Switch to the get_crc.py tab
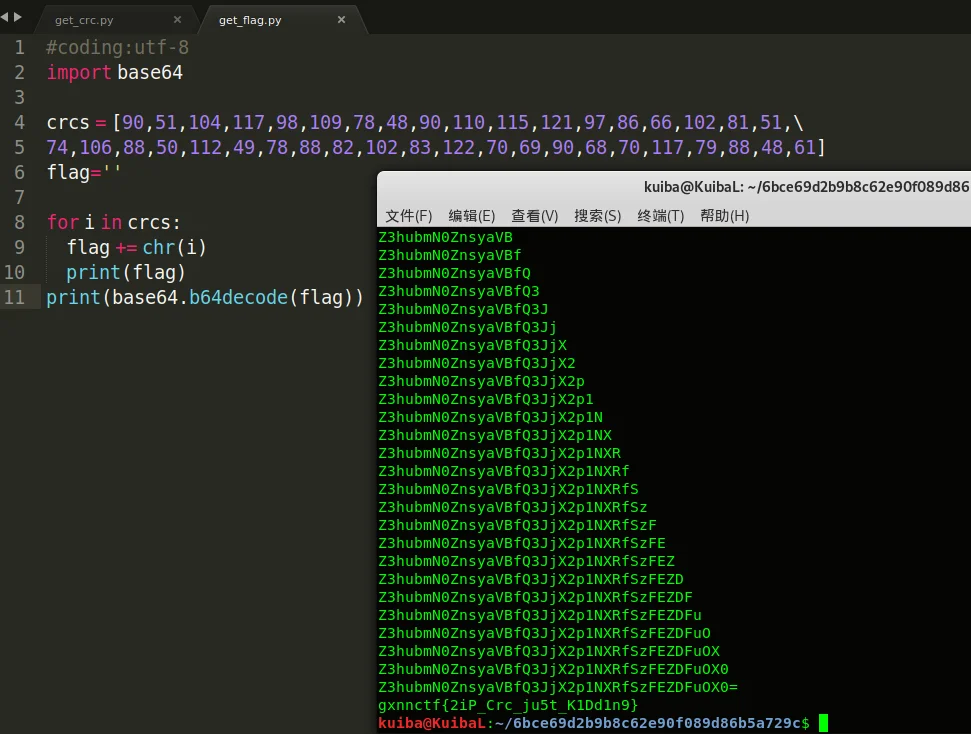This screenshot has width=971, height=734. pyautogui.click(x=84, y=20)
